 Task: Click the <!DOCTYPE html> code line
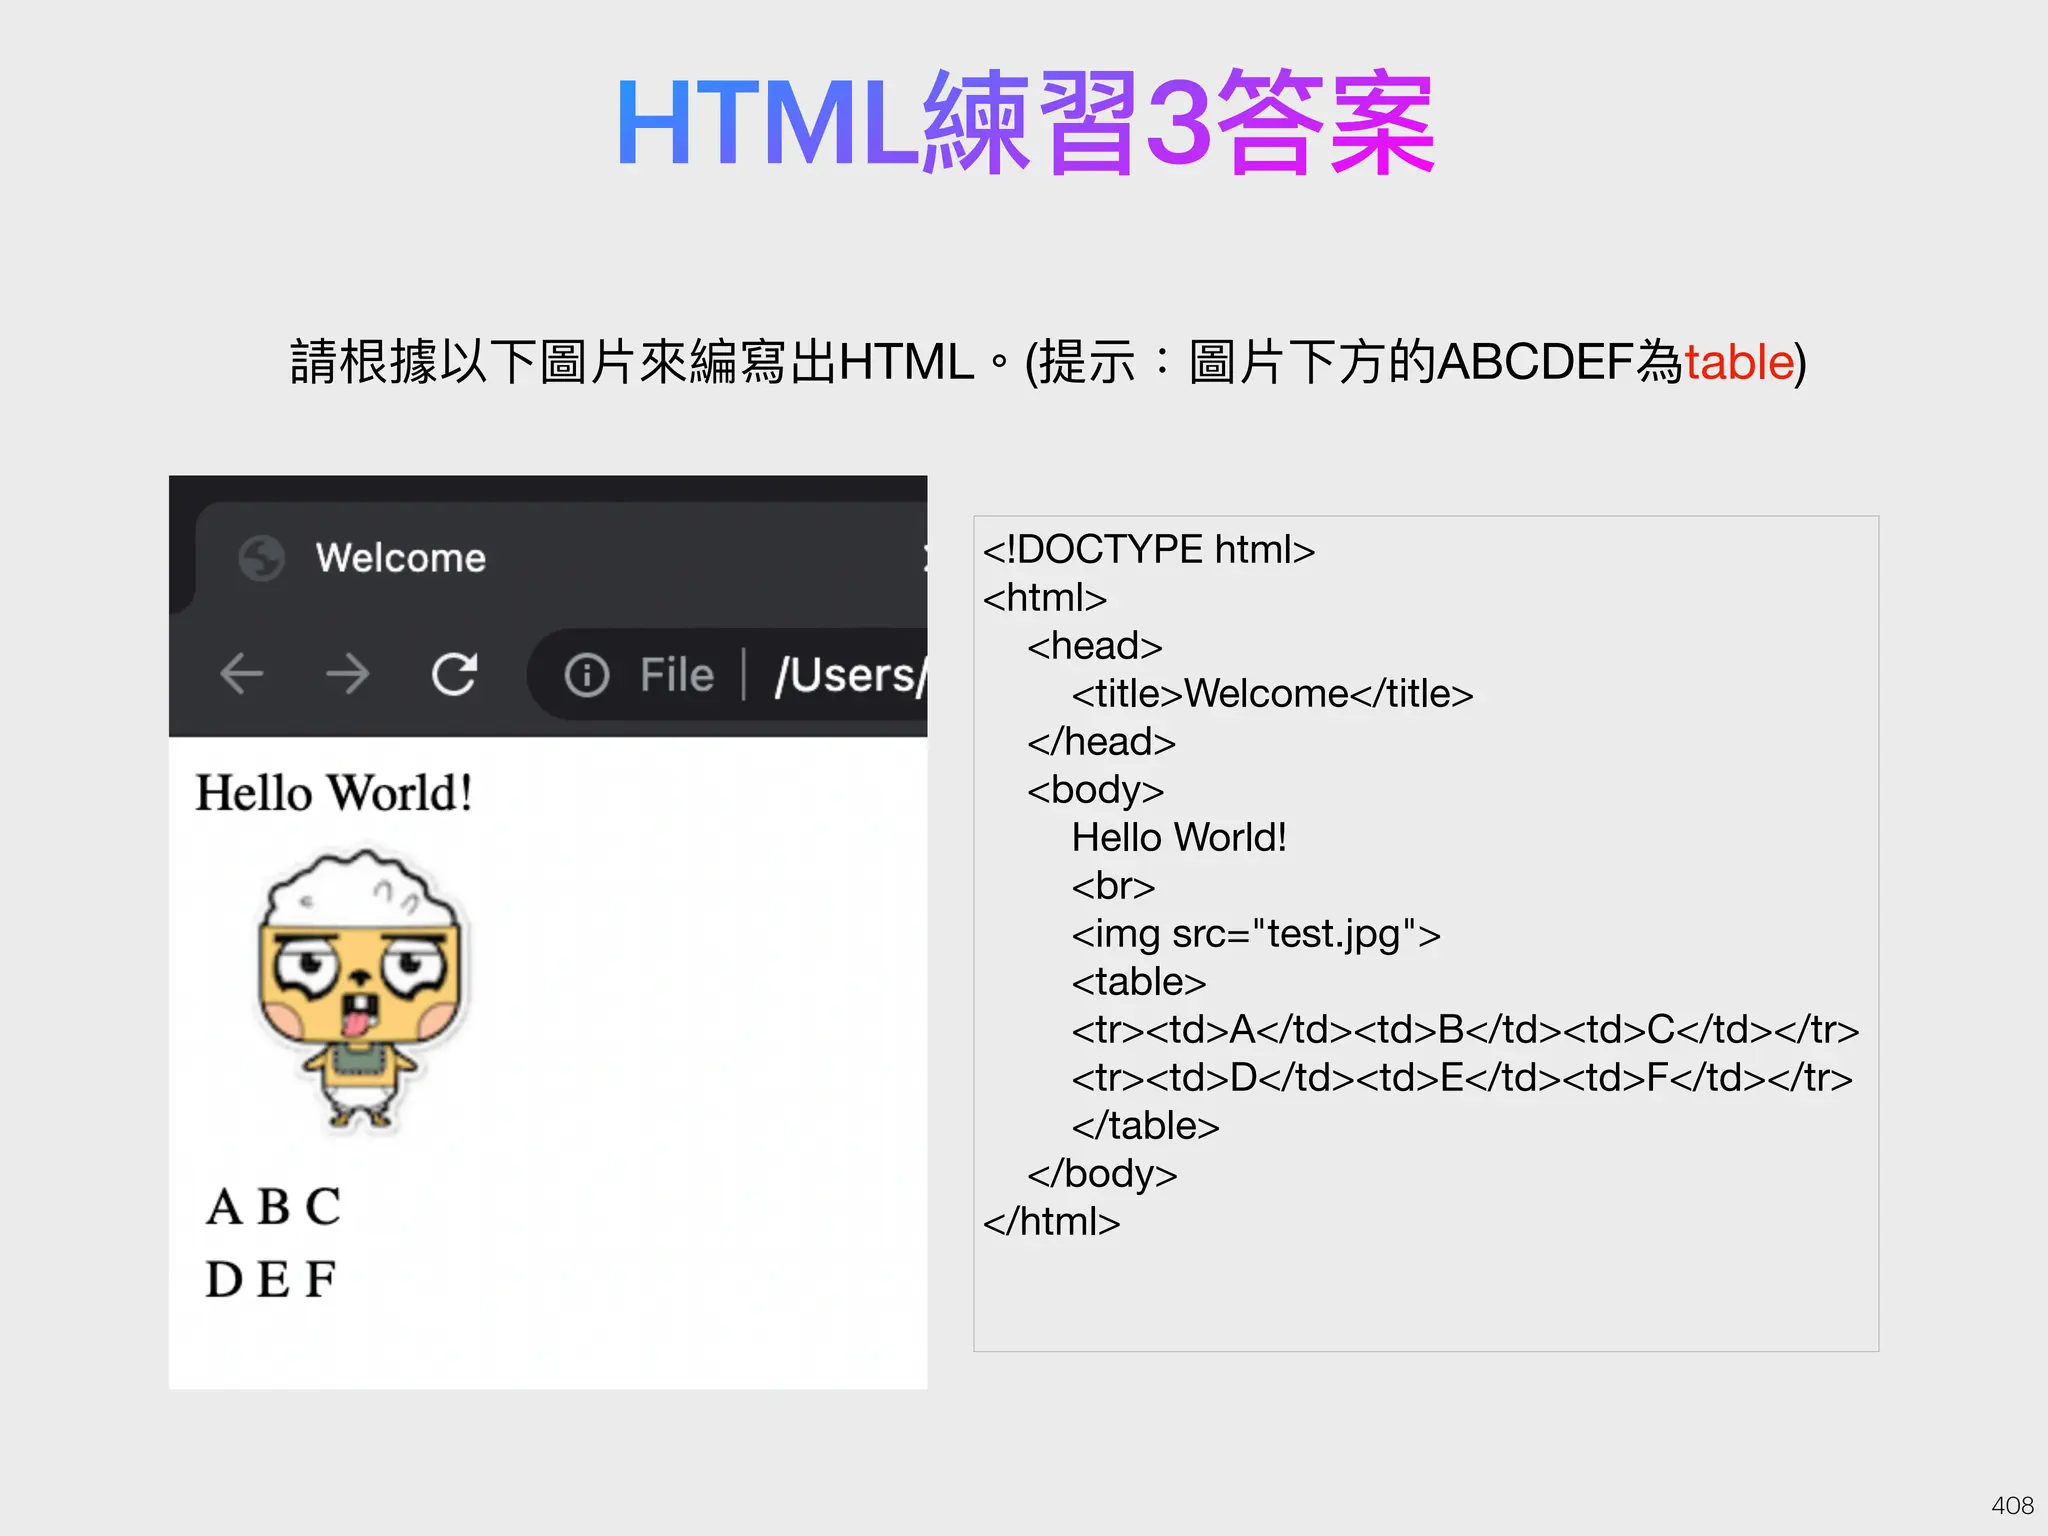pos(1149,550)
